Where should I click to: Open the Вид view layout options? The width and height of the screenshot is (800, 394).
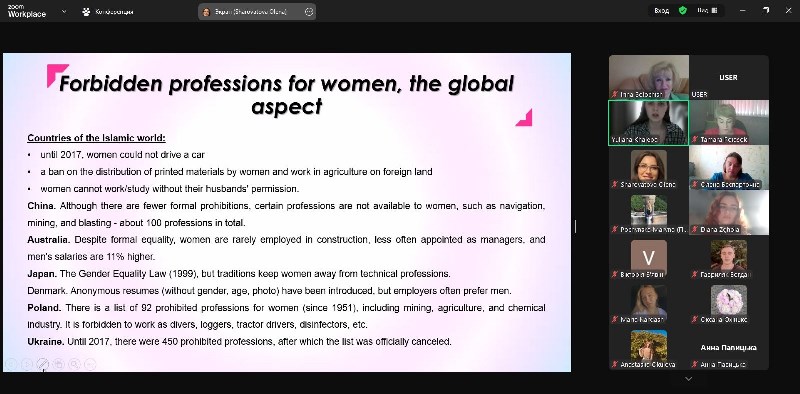pyautogui.click(x=707, y=10)
